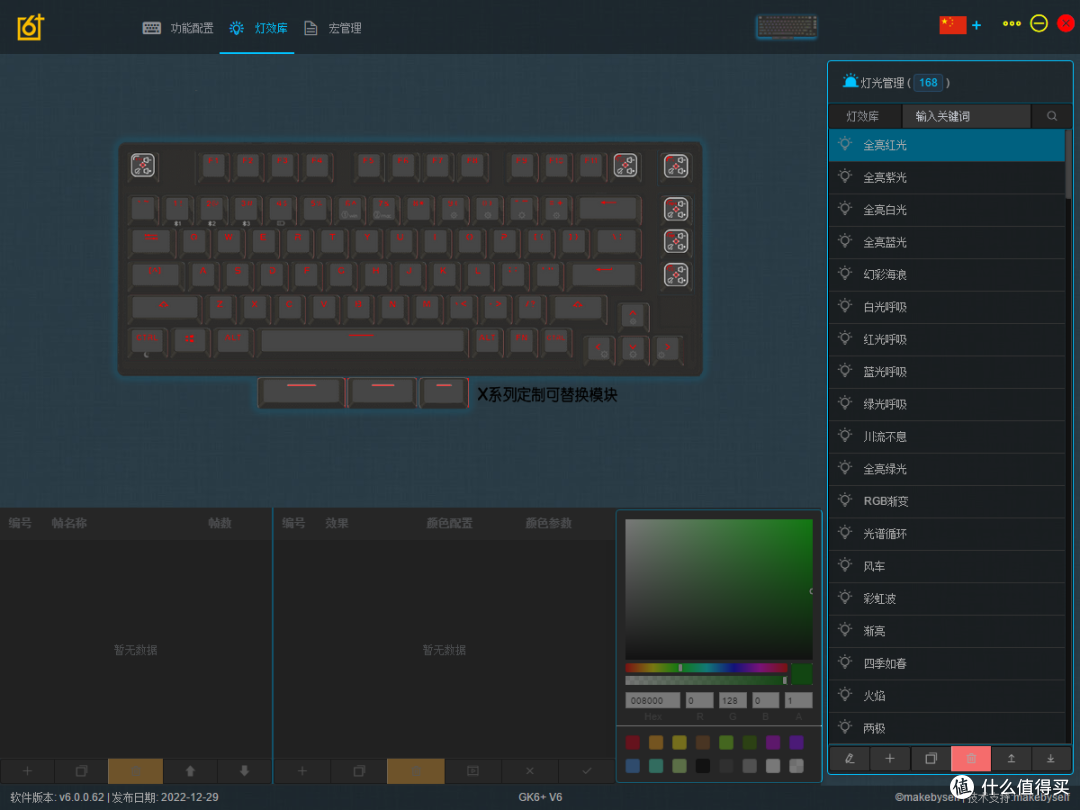The image size is (1080, 810).
Task: Select the RGB渐变 light effect
Action: 946,501
